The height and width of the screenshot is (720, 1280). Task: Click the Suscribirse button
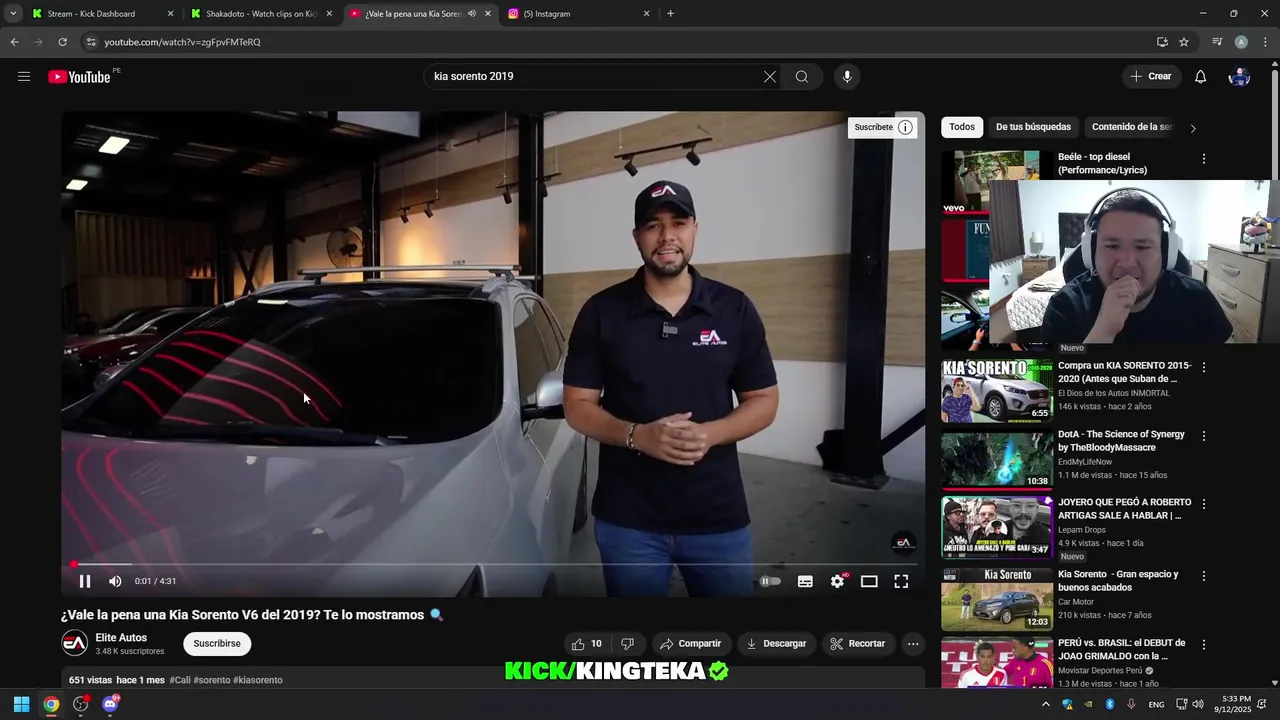(217, 644)
